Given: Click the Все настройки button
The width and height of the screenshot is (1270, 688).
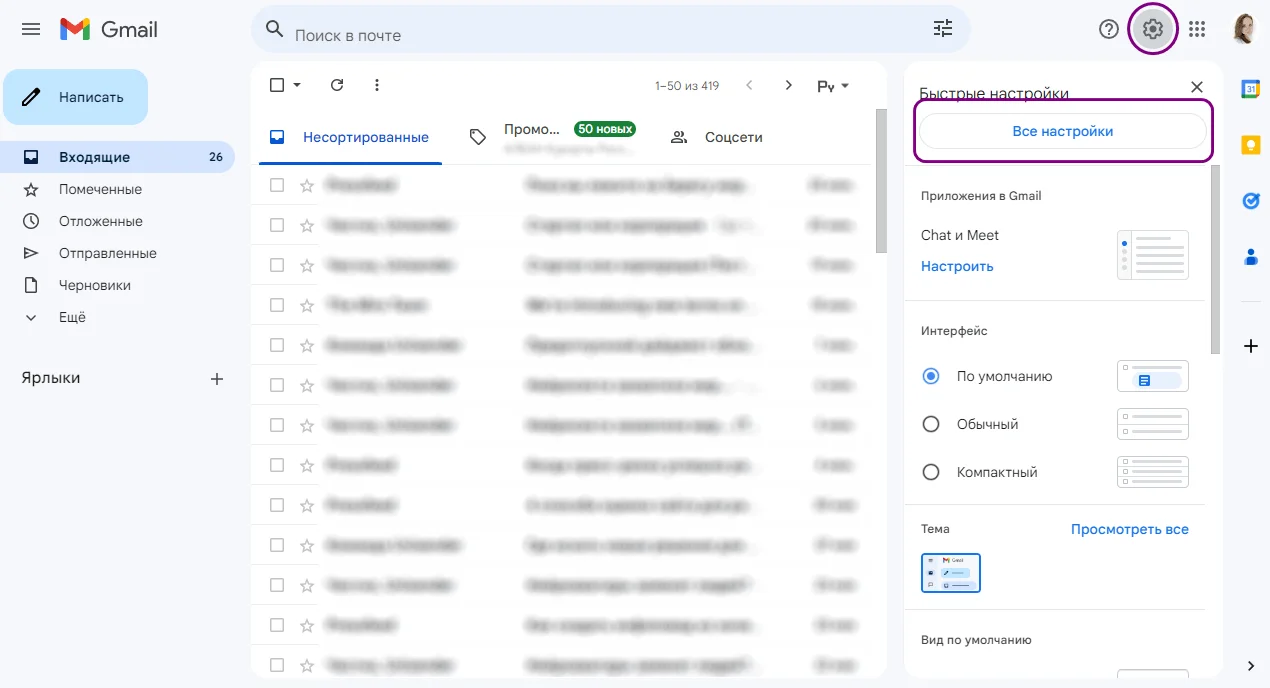Looking at the screenshot, I should coord(1062,131).
